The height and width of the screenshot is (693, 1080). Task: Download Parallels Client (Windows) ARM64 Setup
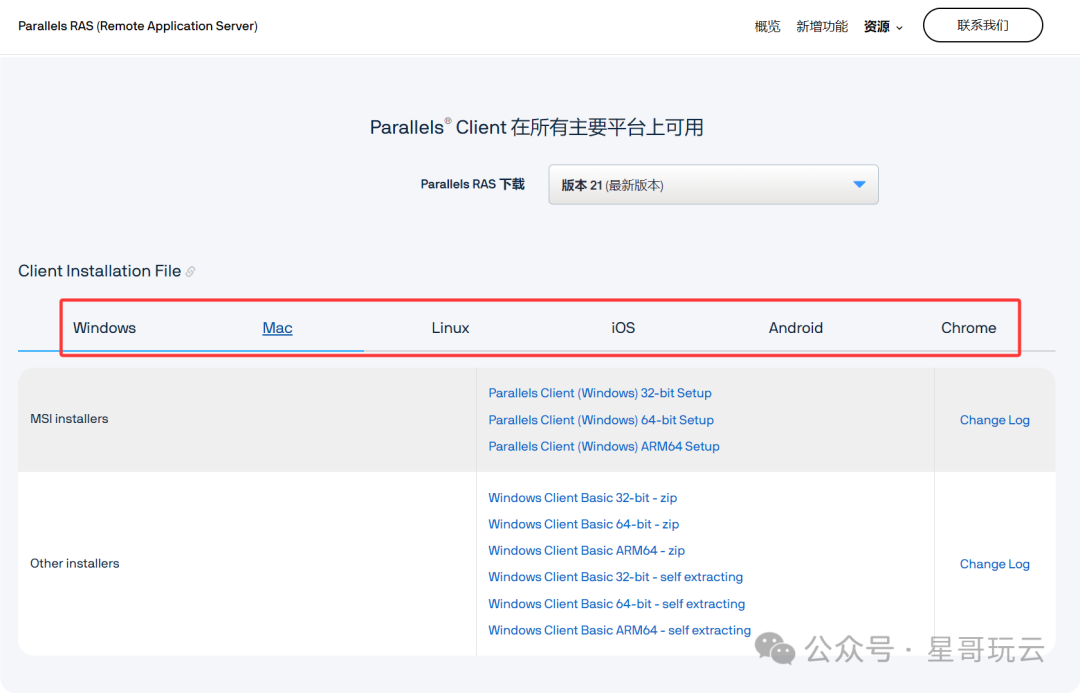[604, 446]
